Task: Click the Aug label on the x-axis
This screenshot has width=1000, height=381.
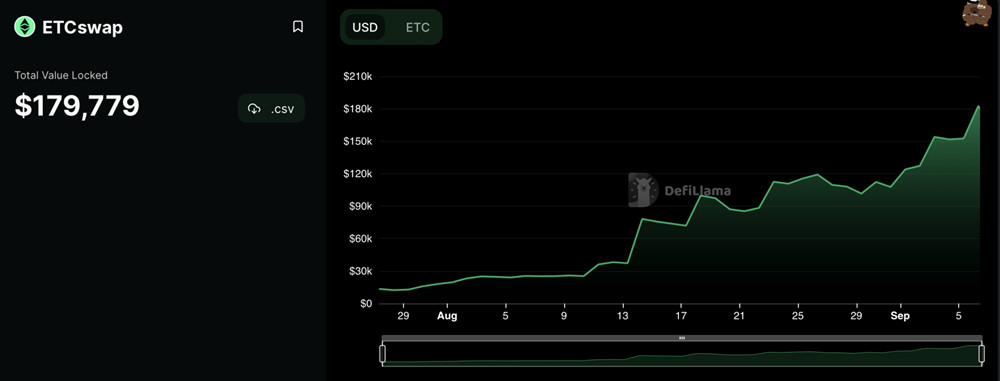Action: click(447, 316)
